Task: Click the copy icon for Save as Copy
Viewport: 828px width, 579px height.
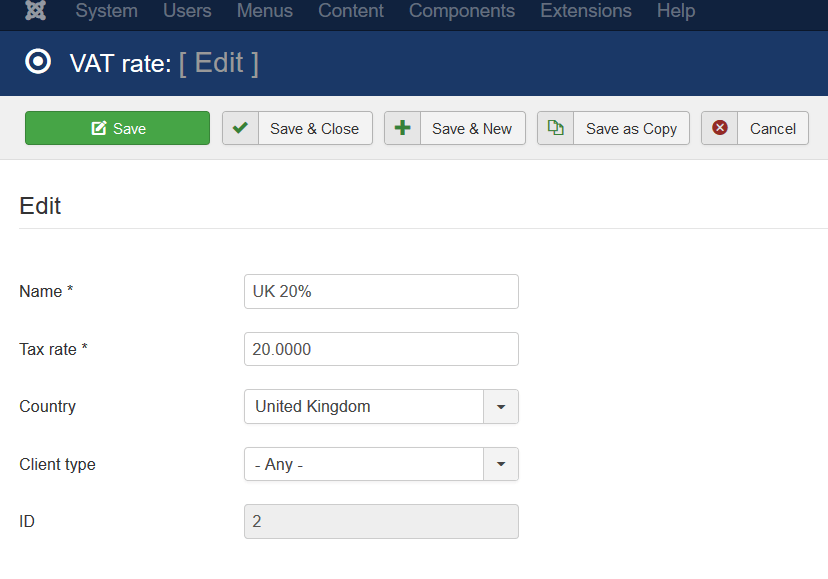Action: click(556, 127)
